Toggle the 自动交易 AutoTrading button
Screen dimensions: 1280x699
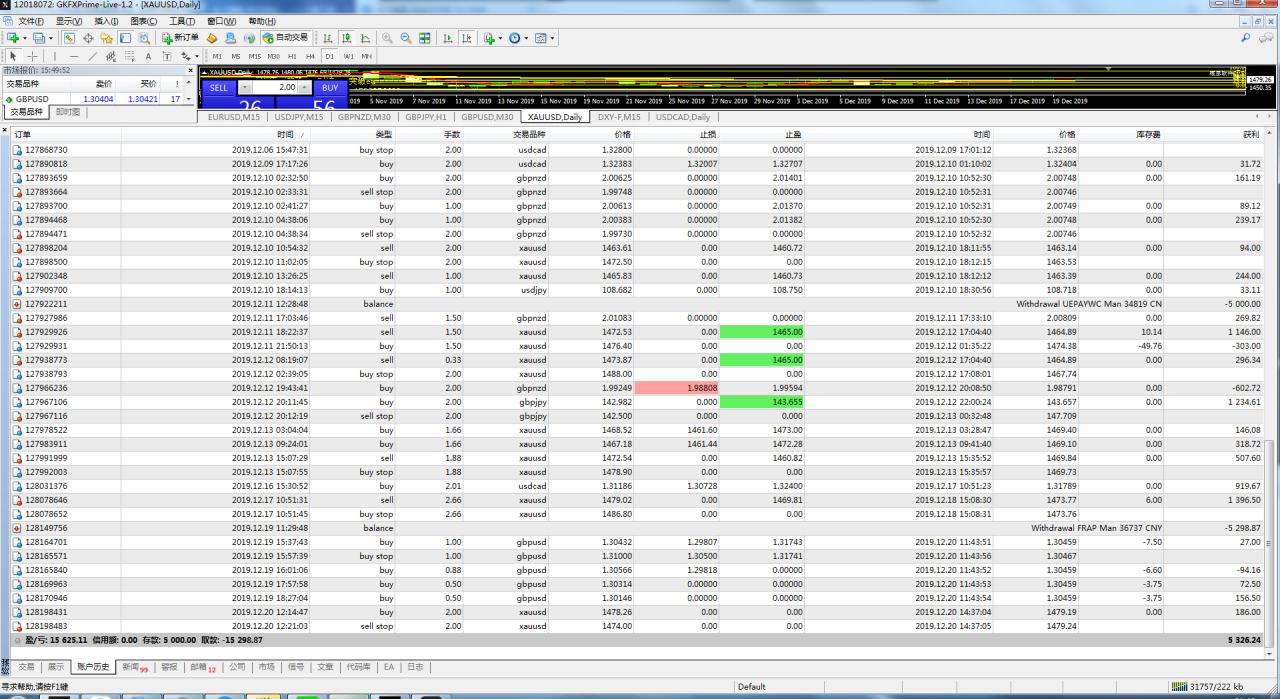(286, 38)
